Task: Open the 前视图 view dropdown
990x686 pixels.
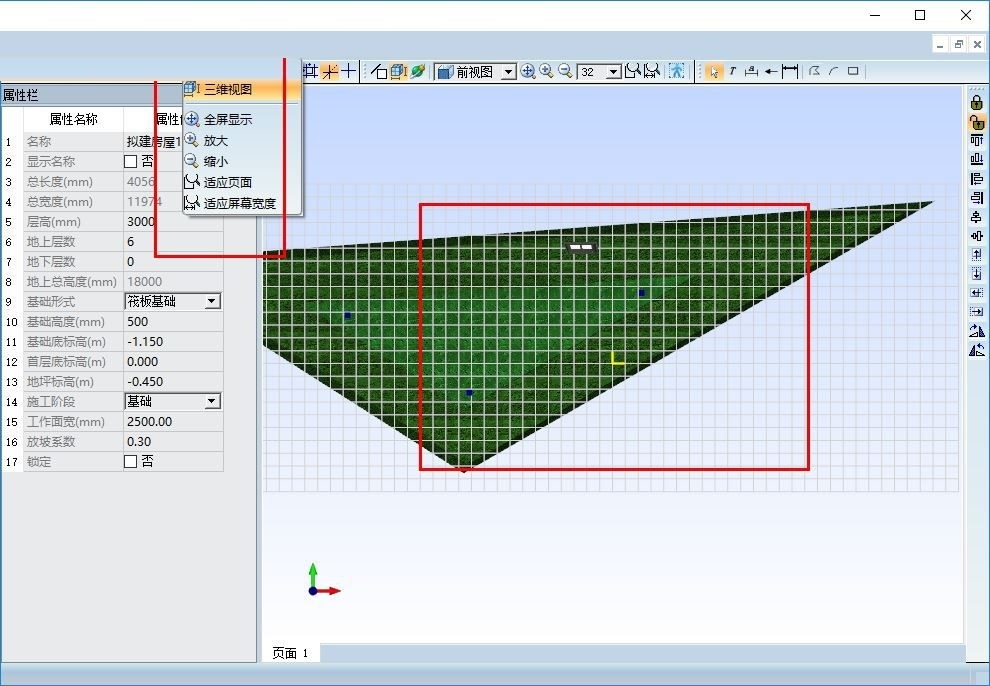Action: [x=508, y=72]
